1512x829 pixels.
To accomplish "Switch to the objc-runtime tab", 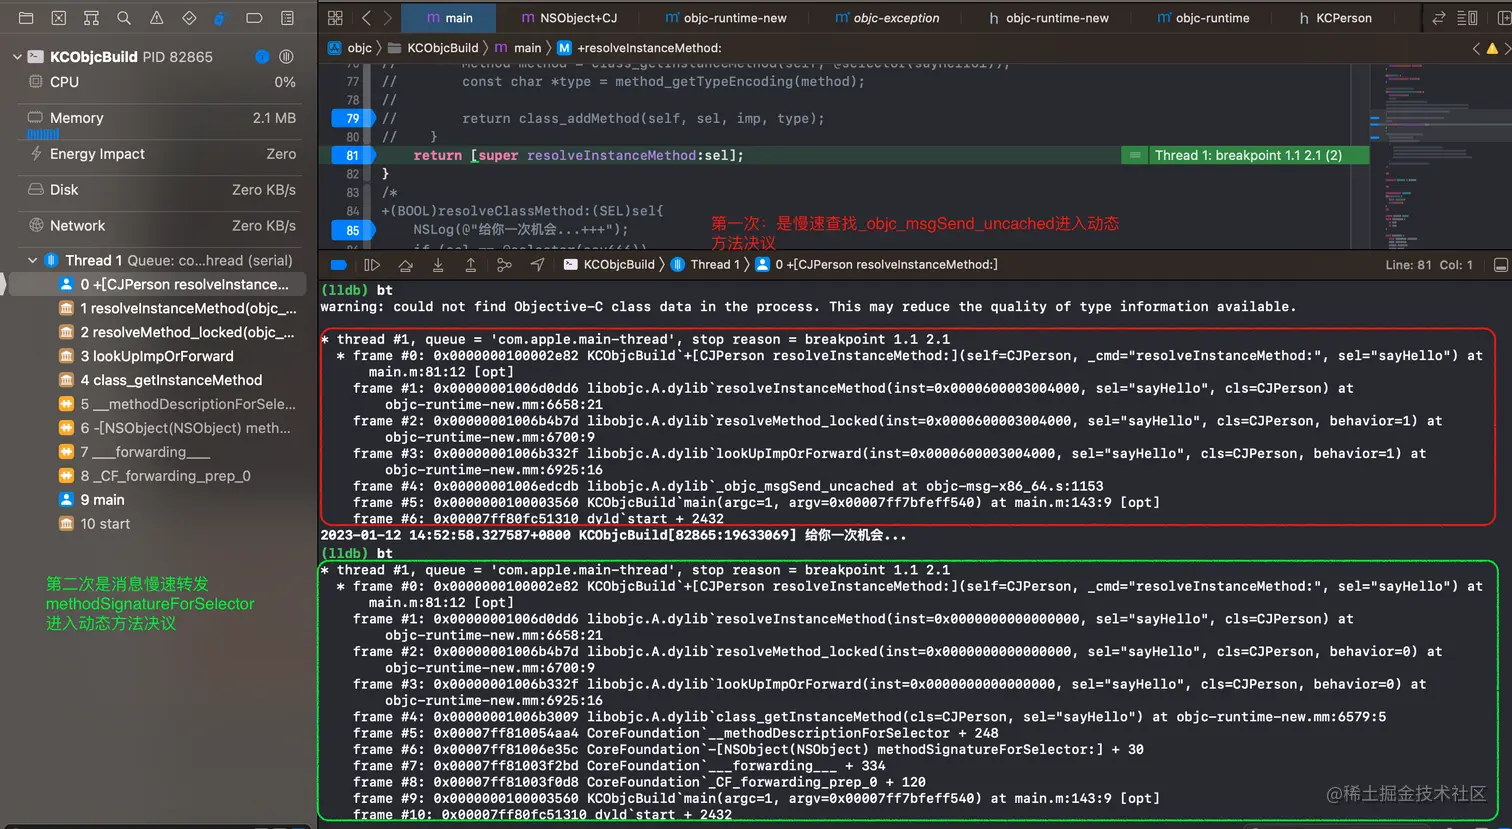I will point(1204,18).
